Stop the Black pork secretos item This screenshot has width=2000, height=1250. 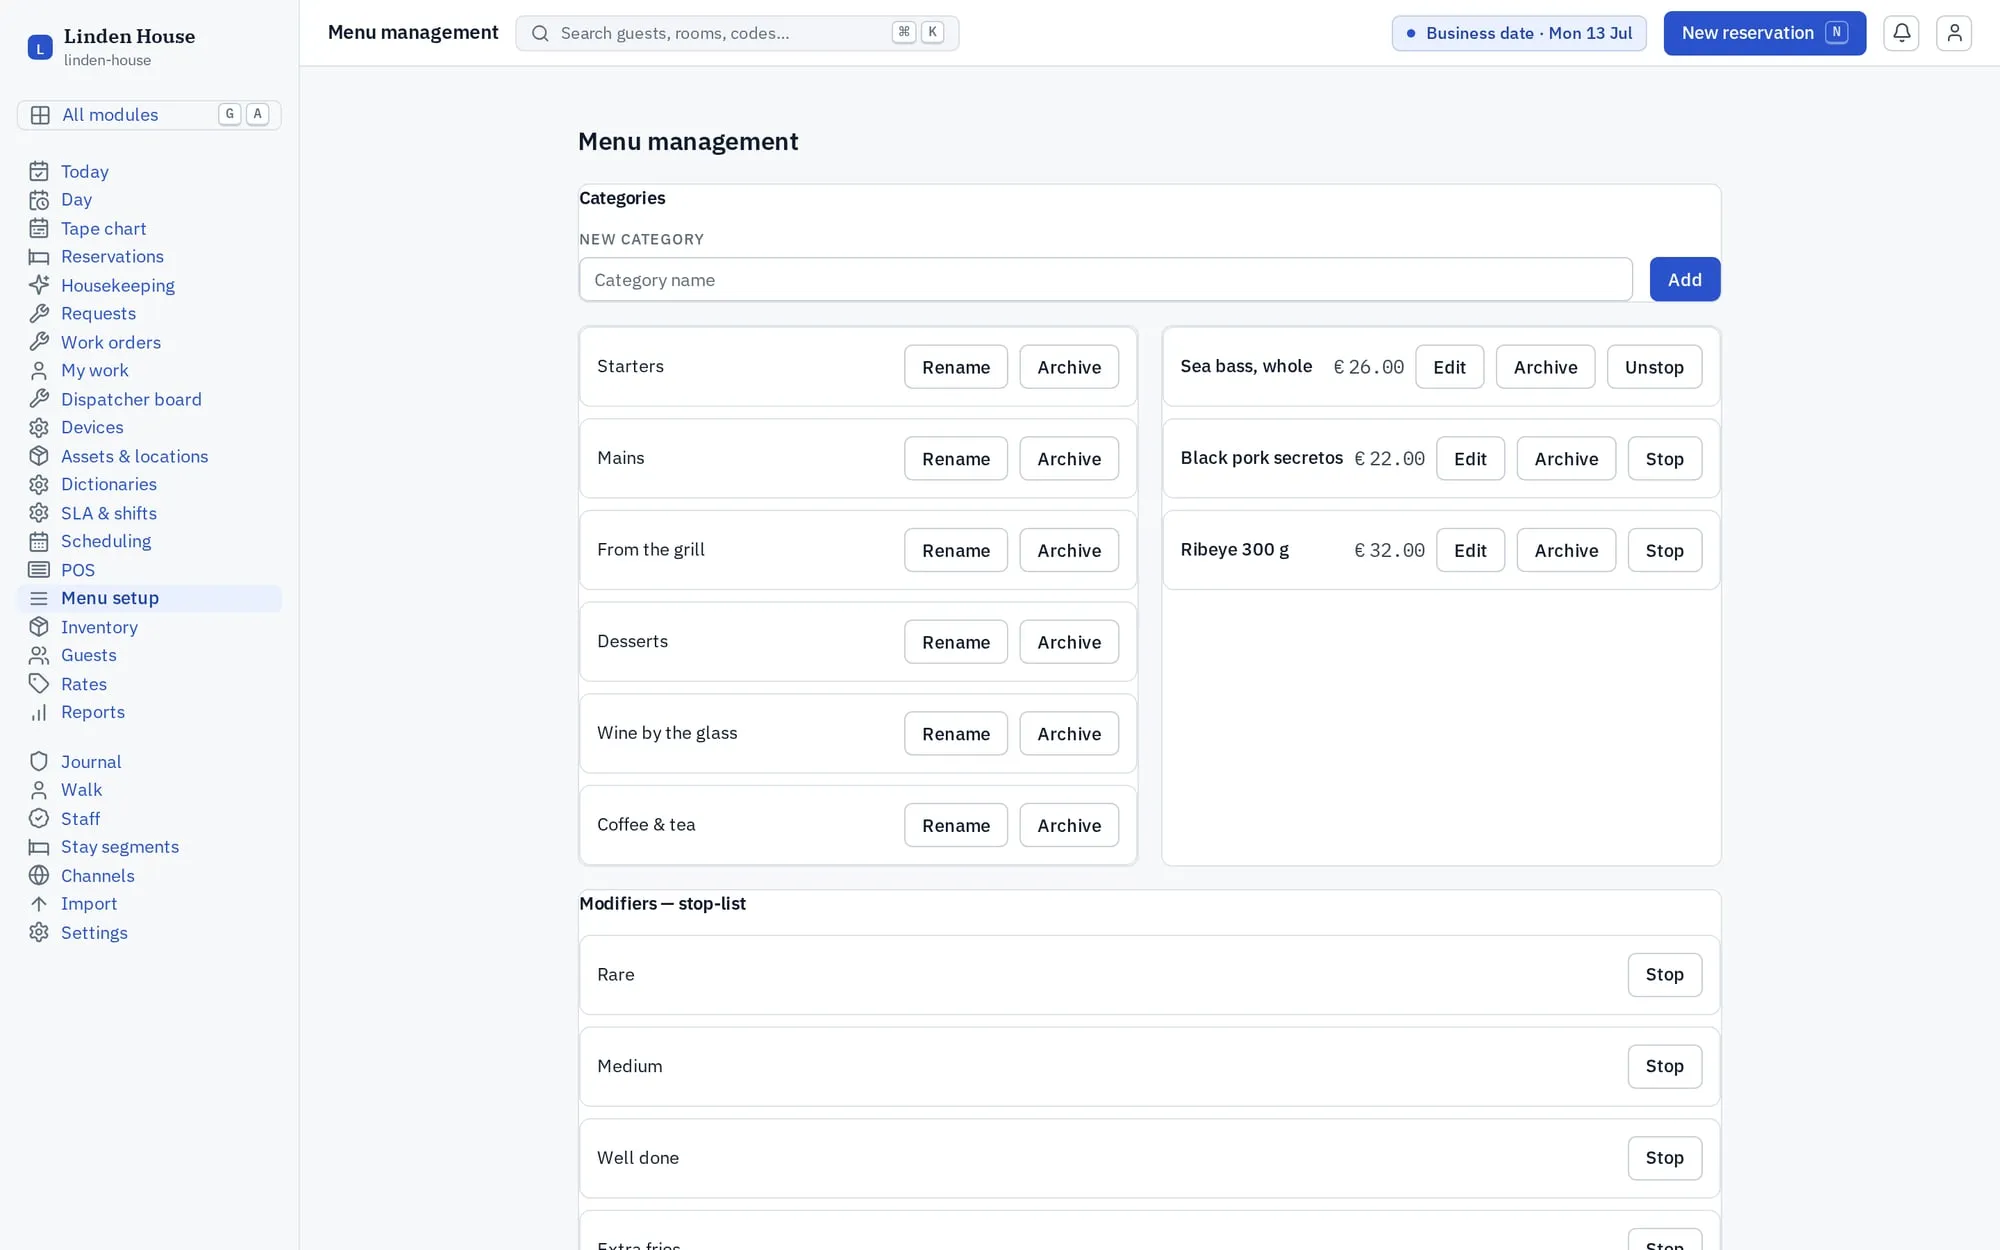click(1664, 459)
